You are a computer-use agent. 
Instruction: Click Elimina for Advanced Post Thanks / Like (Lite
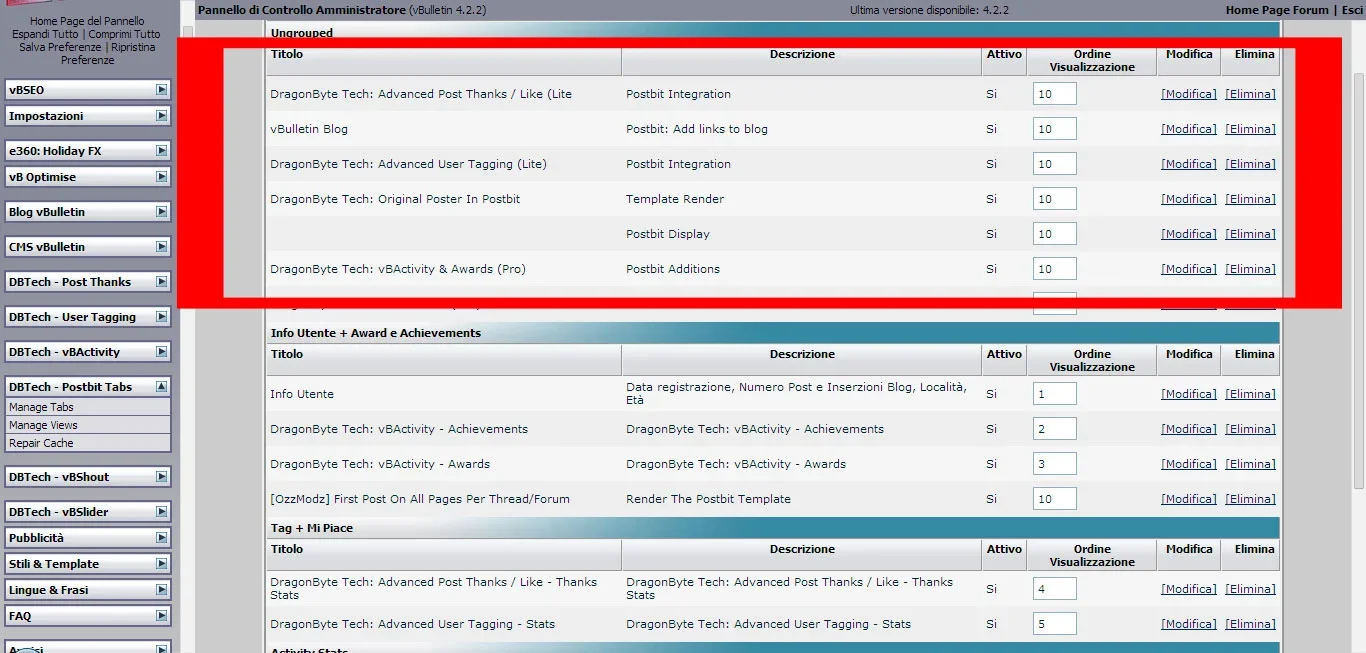click(1251, 94)
